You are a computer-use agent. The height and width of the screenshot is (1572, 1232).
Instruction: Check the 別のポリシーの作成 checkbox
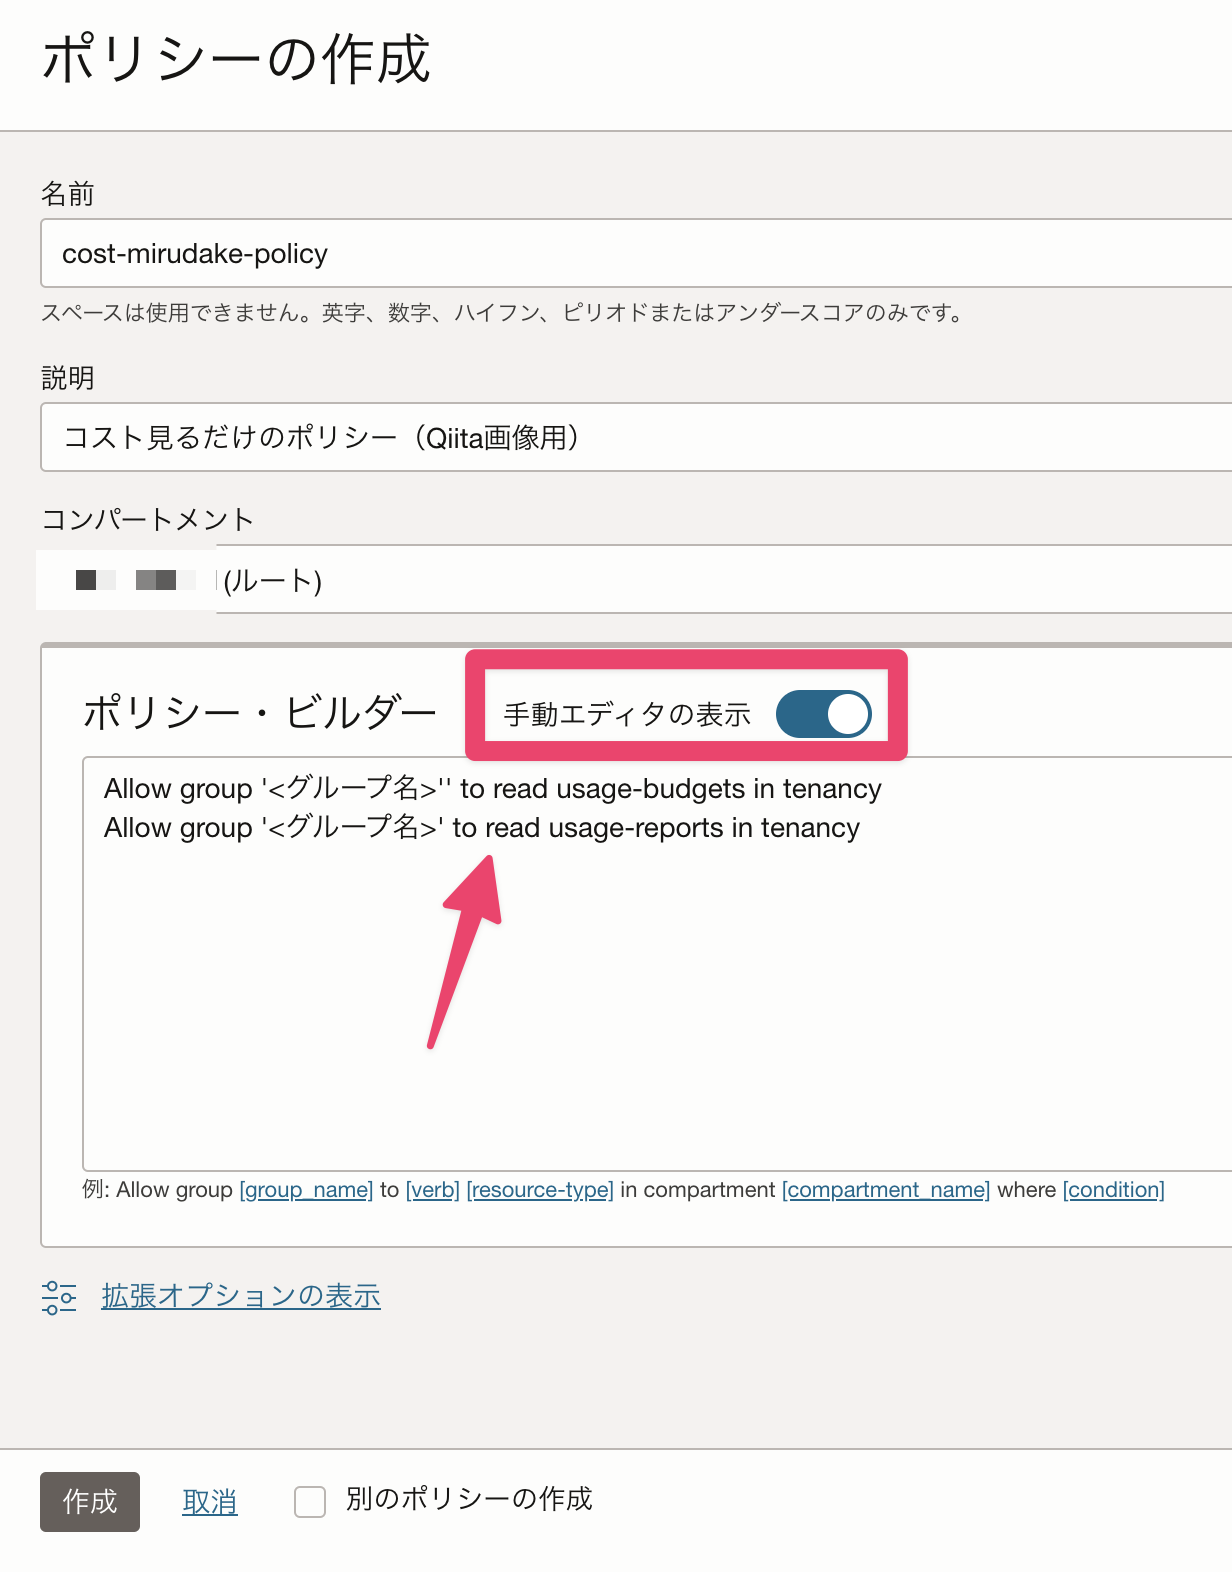pyautogui.click(x=310, y=1501)
